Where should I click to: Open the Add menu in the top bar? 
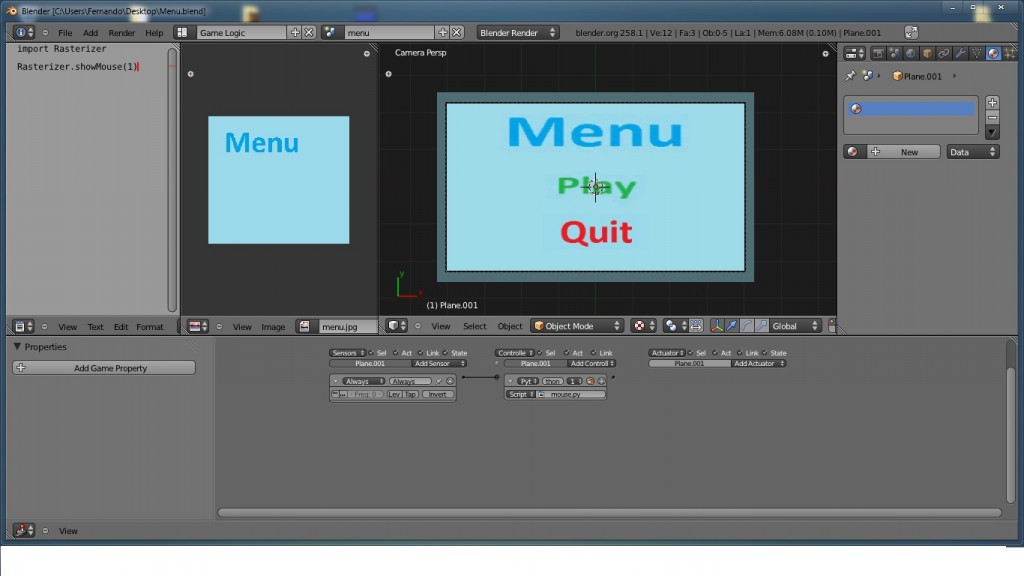point(88,32)
